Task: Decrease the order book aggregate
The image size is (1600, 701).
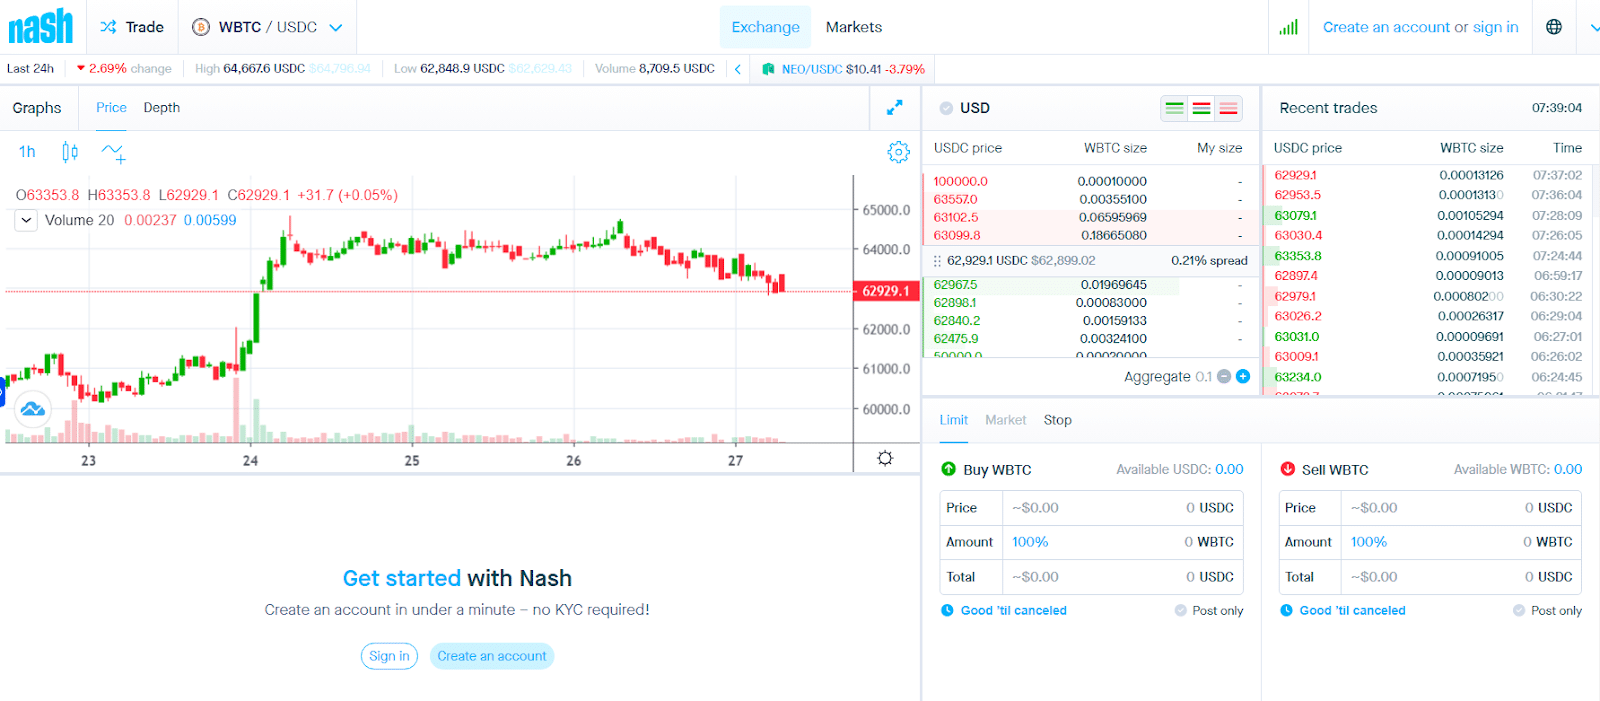Action: (x=1224, y=377)
